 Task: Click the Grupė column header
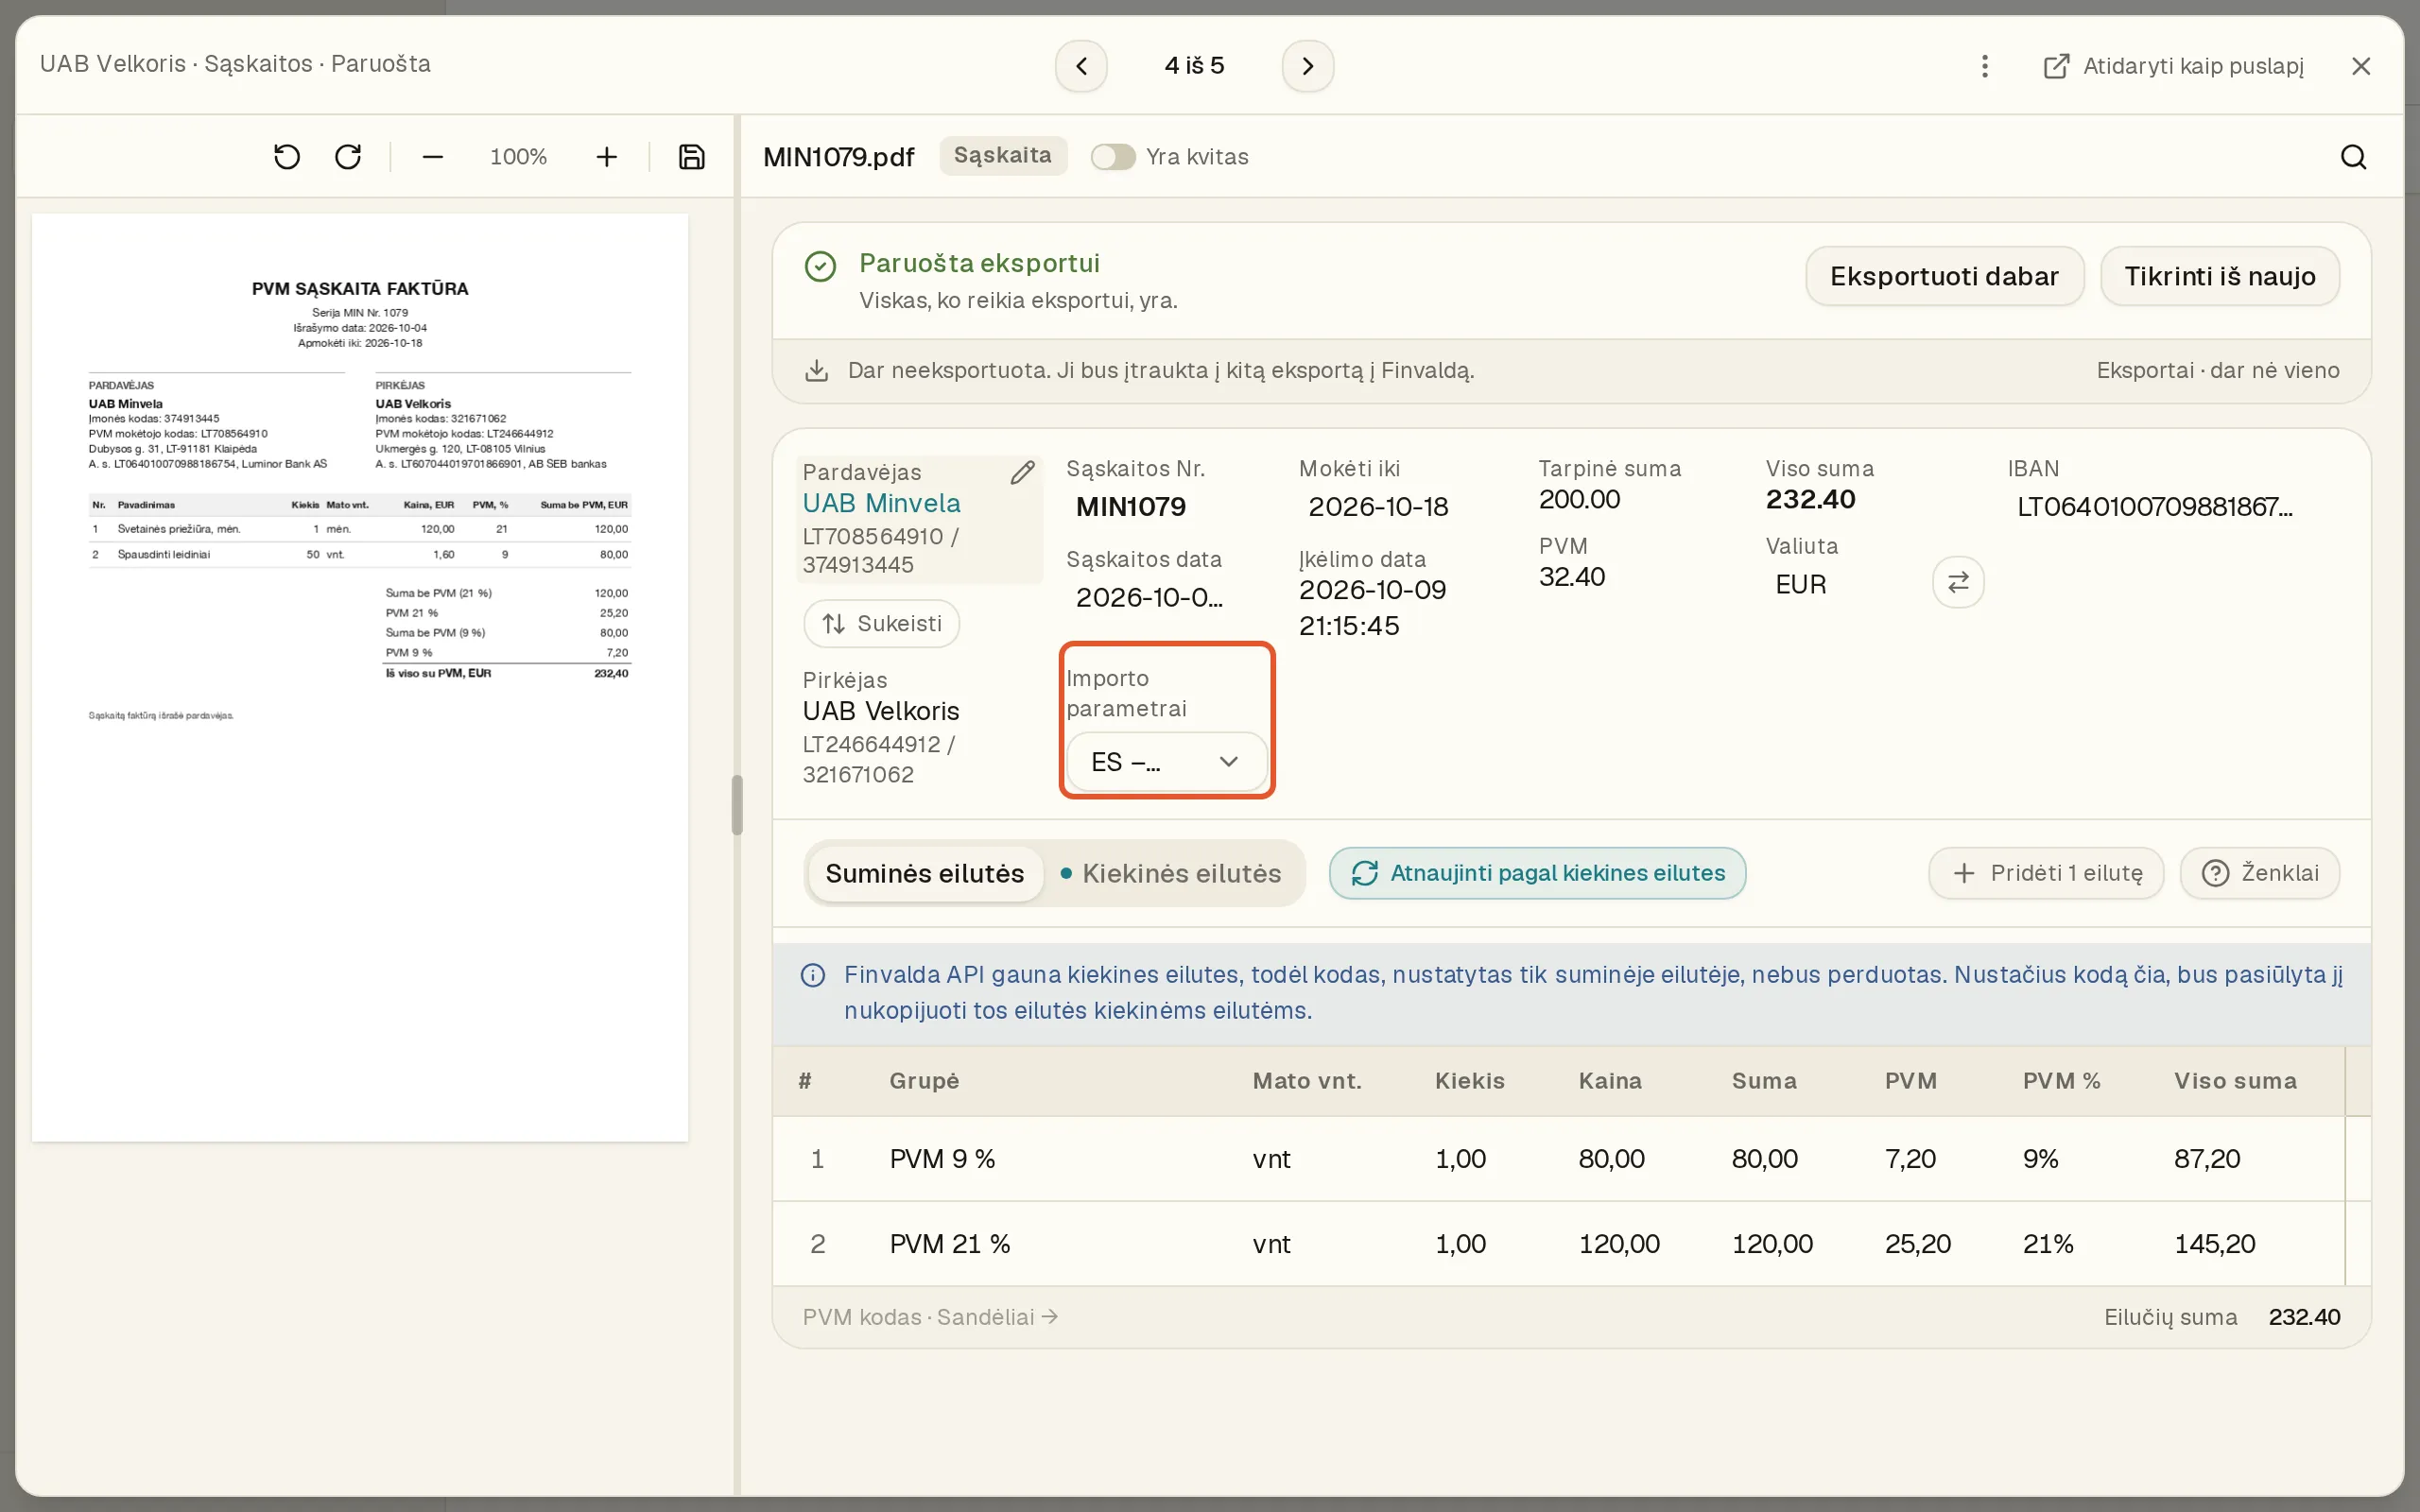tap(924, 1081)
